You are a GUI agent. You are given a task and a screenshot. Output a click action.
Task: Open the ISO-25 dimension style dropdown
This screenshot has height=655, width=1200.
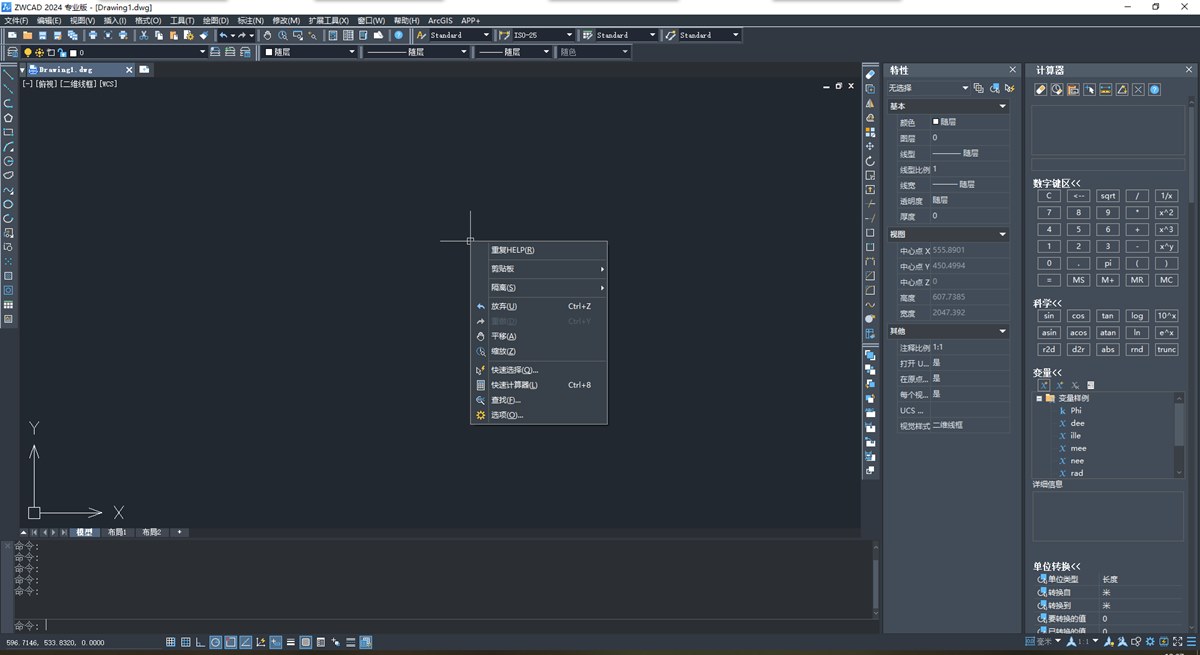[570, 35]
